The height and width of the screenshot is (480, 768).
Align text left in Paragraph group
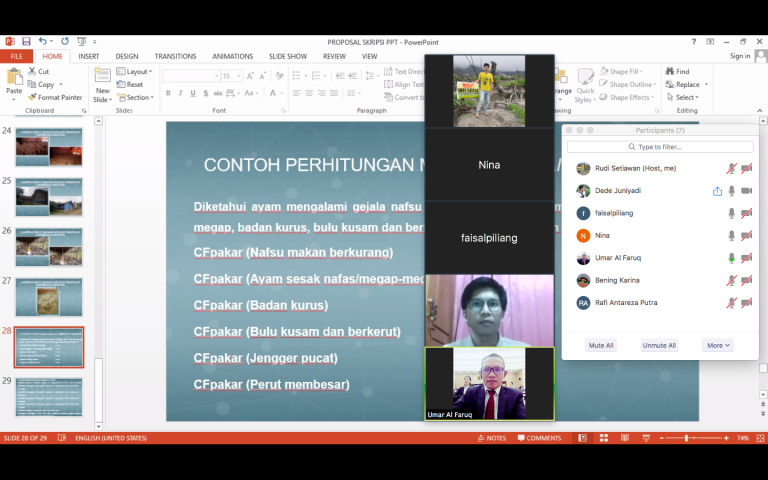296,93
